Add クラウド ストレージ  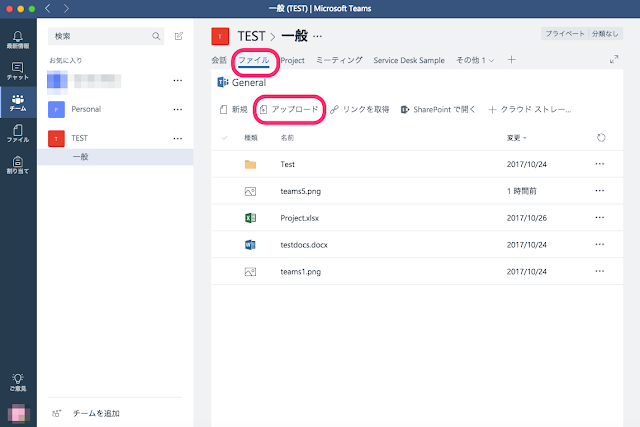pyautogui.click(x=530, y=109)
